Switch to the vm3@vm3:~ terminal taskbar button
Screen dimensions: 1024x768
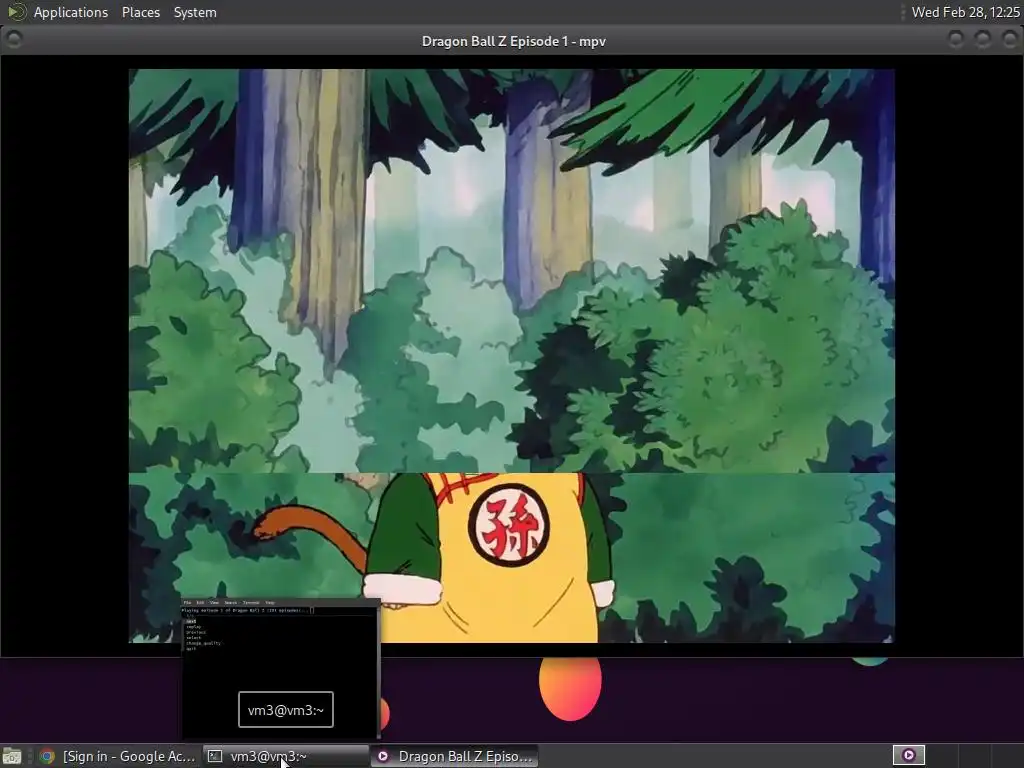click(285, 756)
